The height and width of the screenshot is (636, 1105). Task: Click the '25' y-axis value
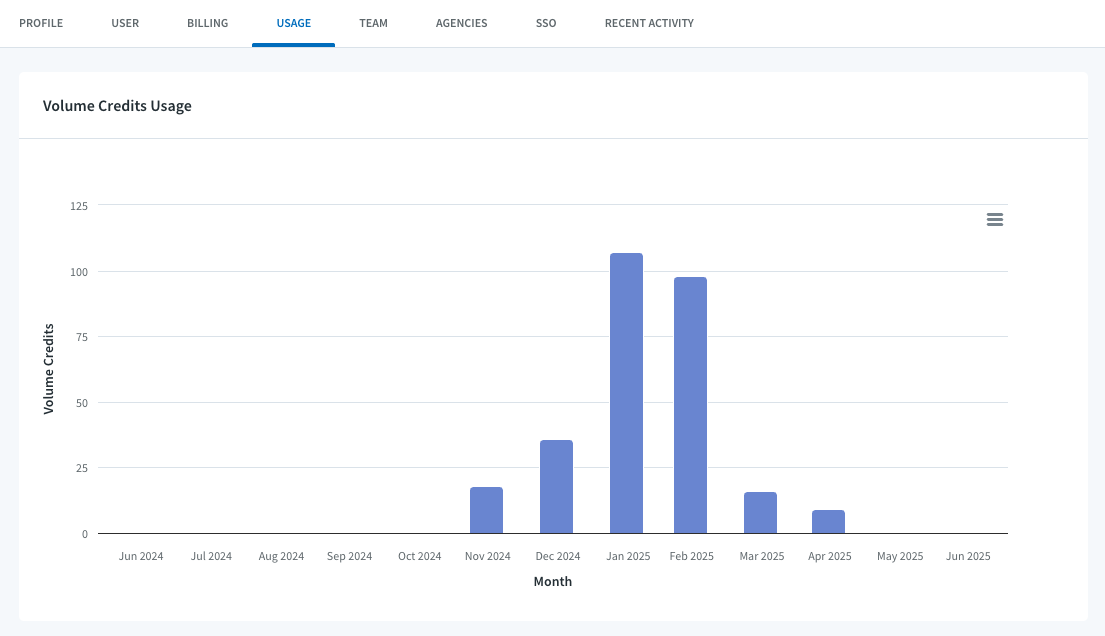[x=82, y=468]
